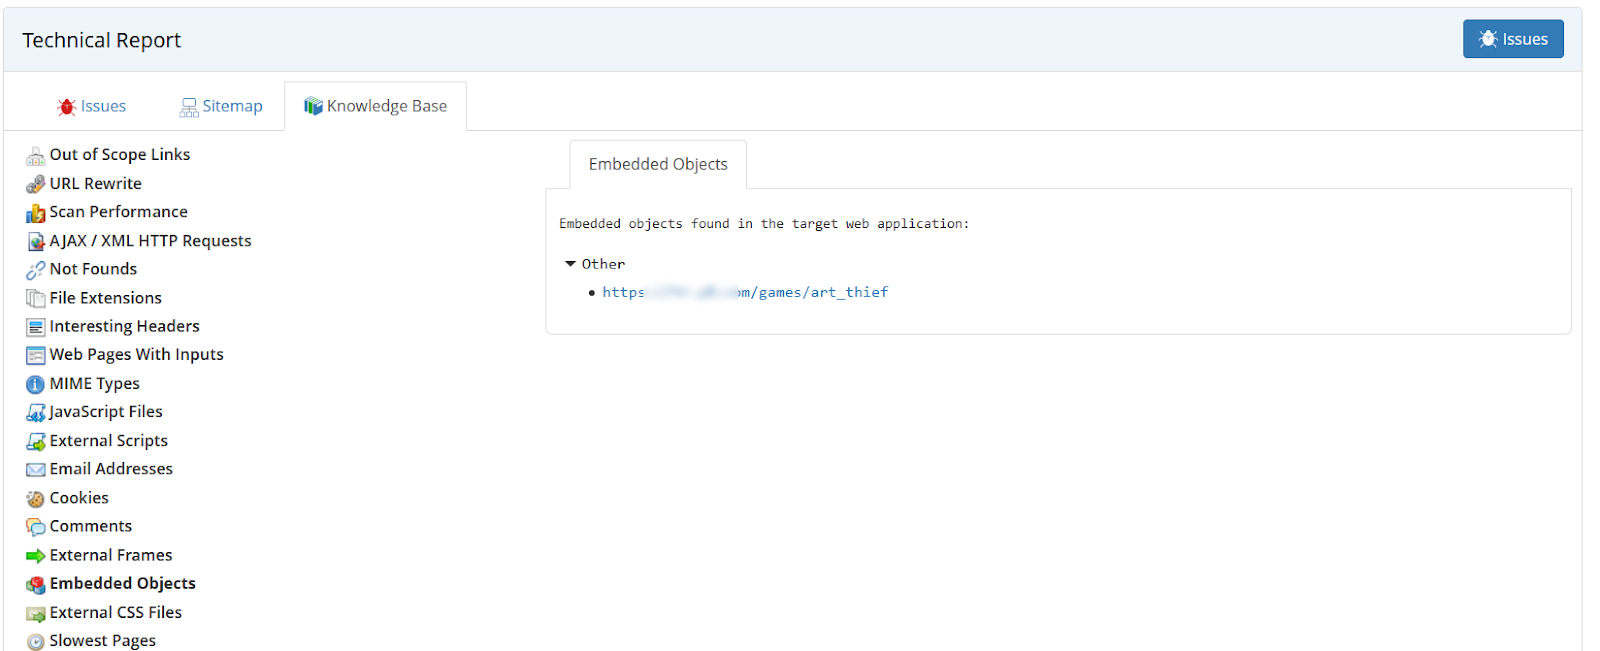Switch to the Issues tab

click(92, 106)
